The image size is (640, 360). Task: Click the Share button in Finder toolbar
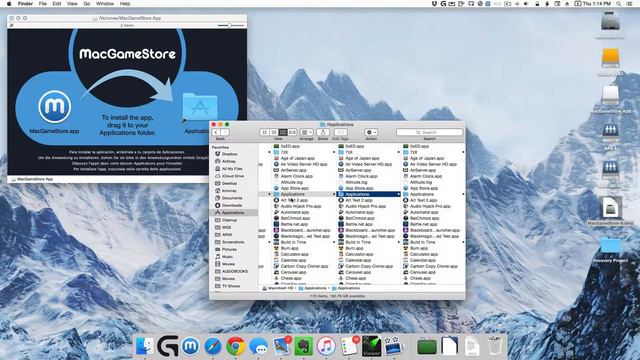[x=323, y=132]
